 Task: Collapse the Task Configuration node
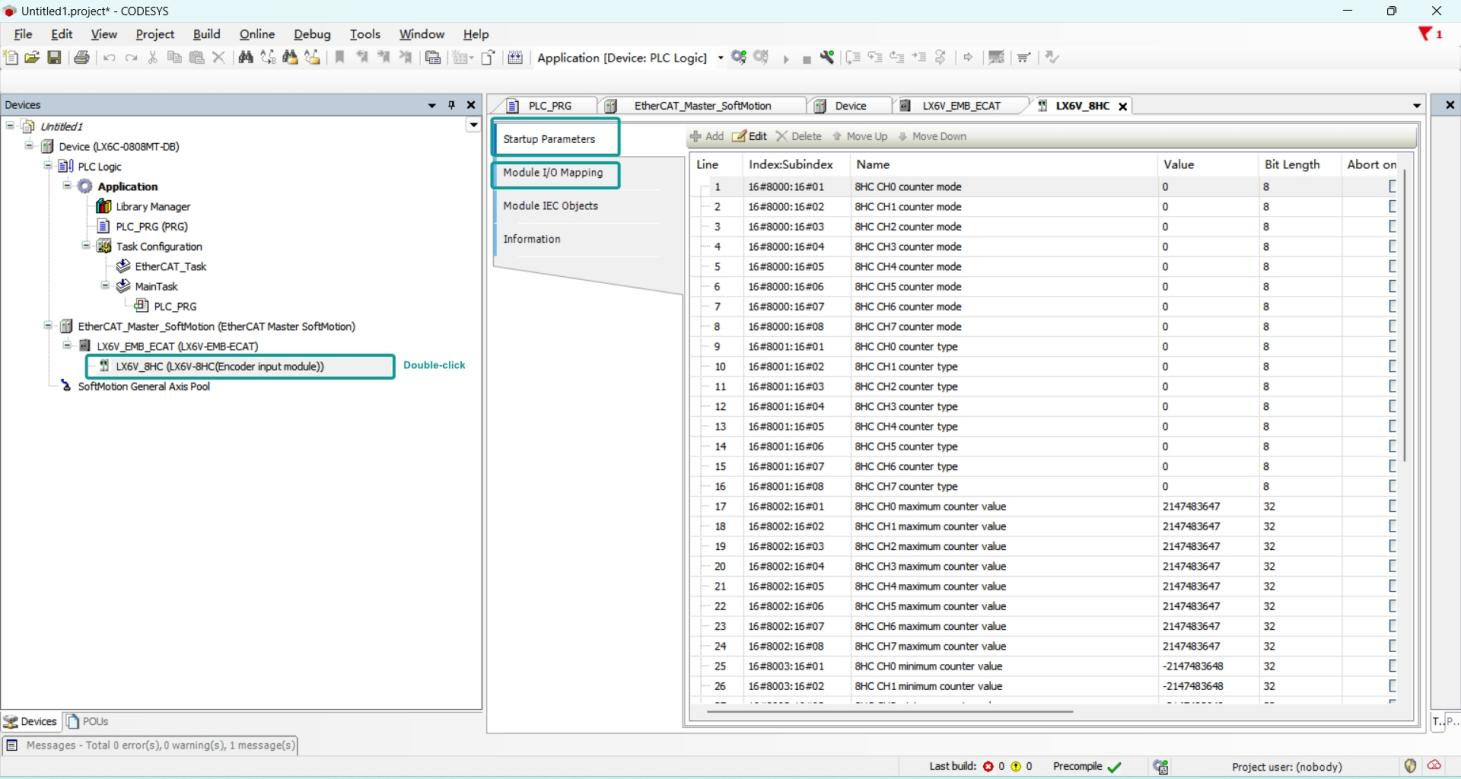pos(87,247)
